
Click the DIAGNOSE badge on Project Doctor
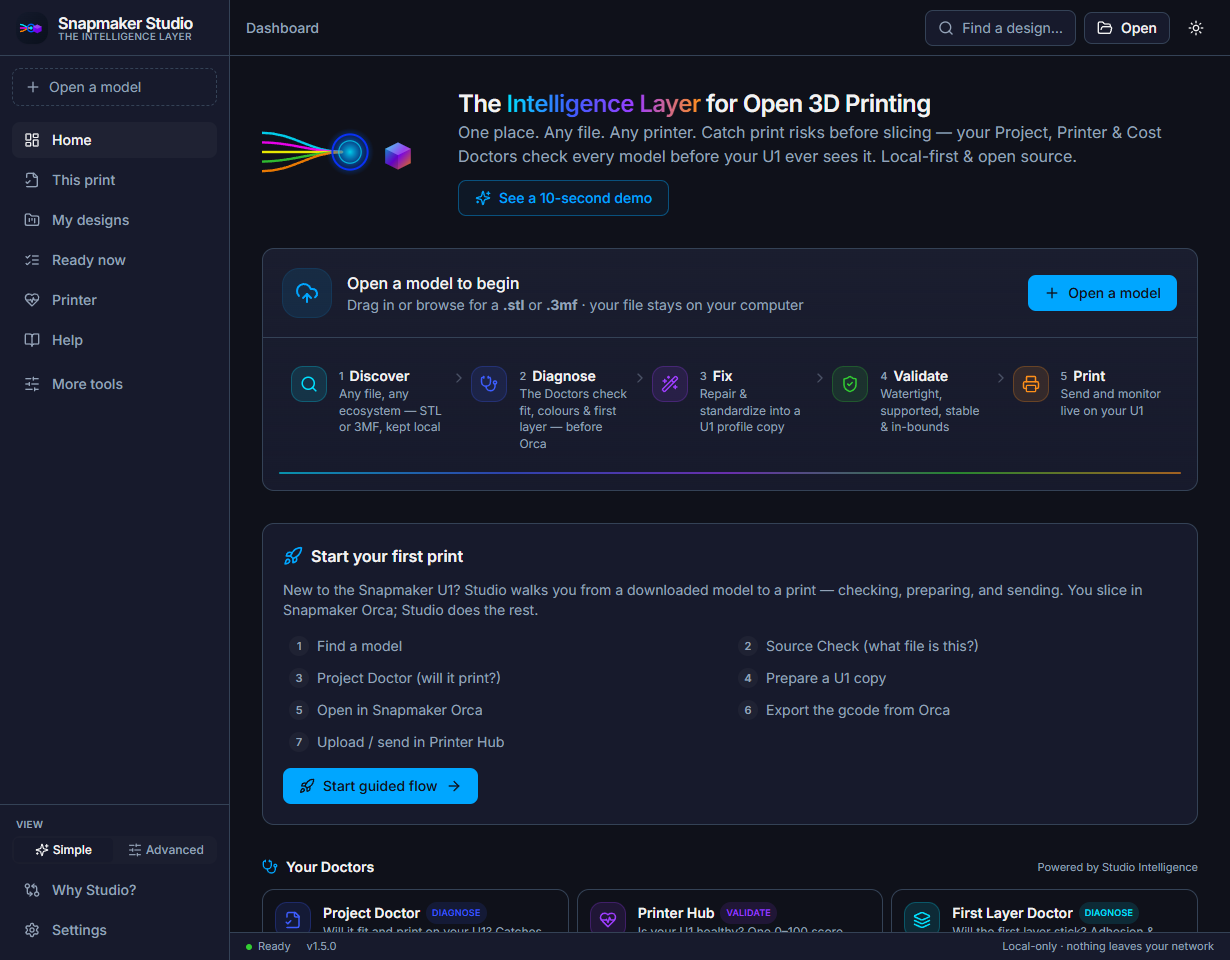[456, 913]
